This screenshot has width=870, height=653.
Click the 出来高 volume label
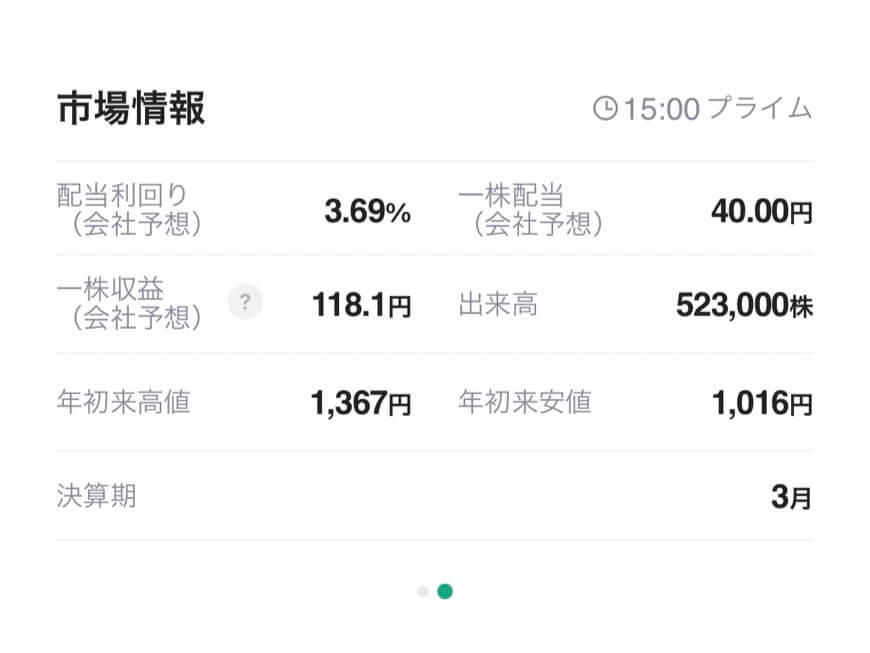498,305
